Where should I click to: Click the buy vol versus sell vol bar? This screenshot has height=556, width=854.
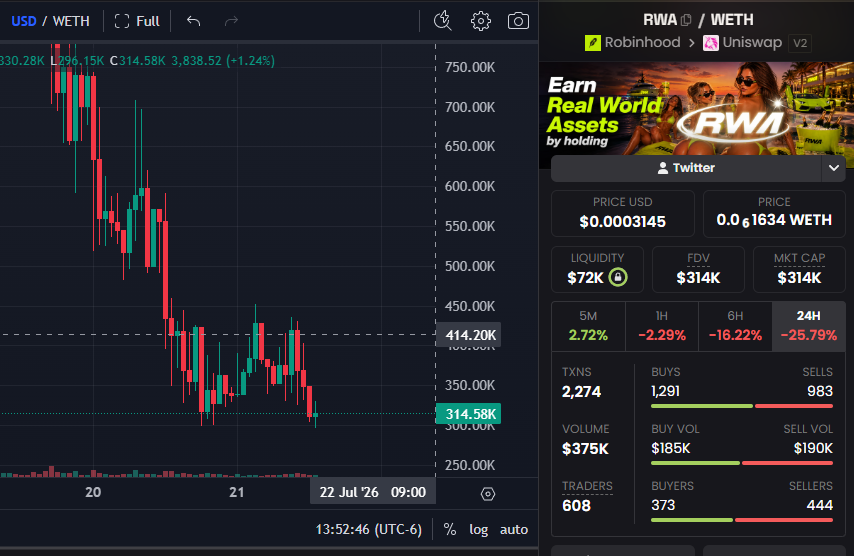click(x=742, y=463)
